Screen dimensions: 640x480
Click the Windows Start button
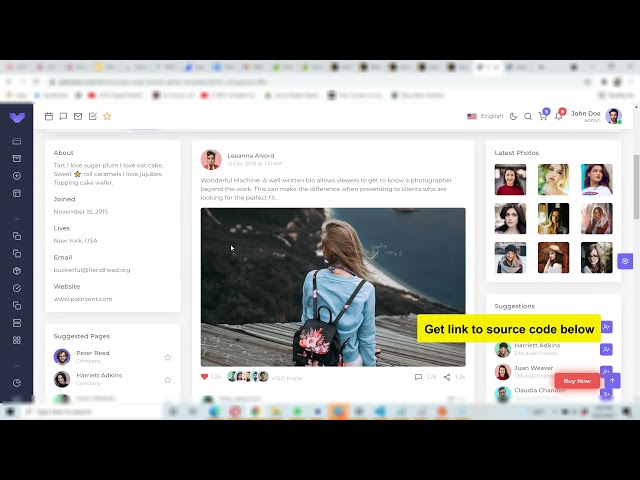coord(10,412)
